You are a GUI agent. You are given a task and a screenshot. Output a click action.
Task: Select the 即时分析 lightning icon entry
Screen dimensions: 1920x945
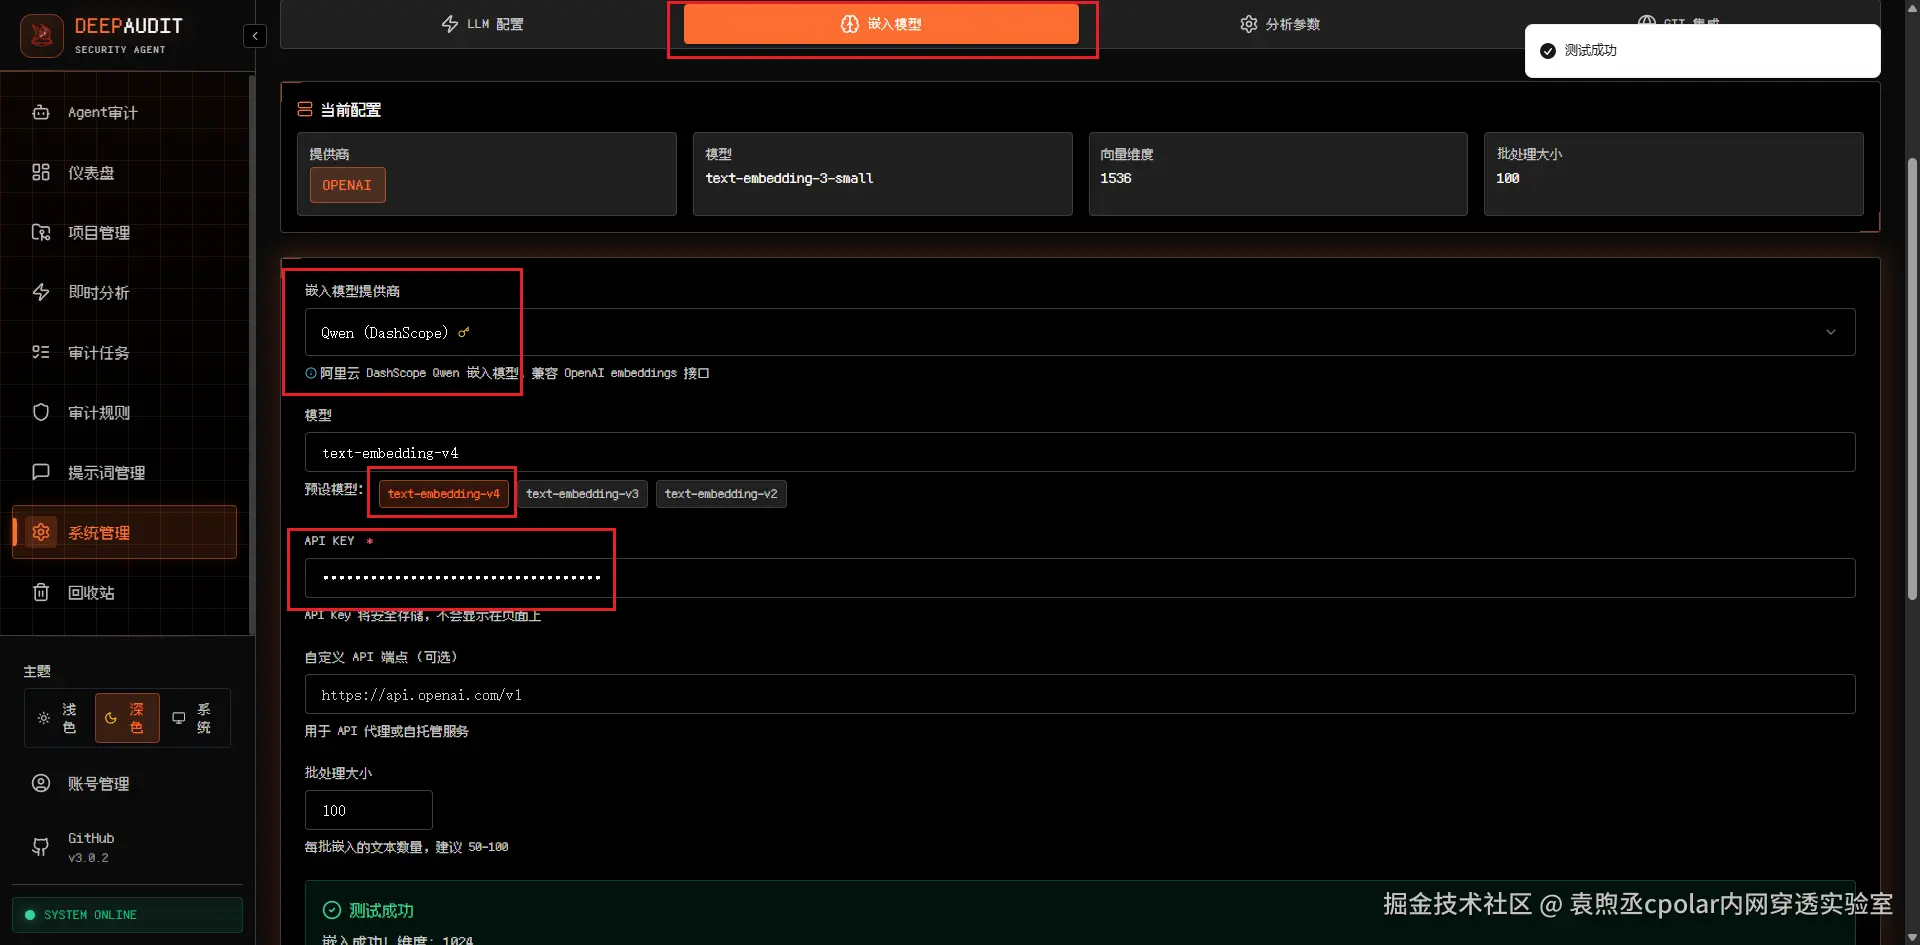pyautogui.click(x=41, y=292)
